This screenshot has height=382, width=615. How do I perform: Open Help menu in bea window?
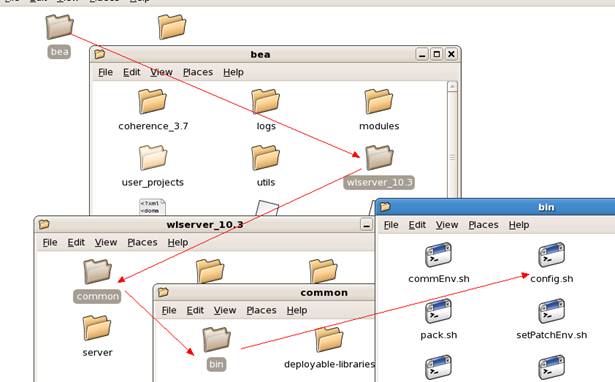(x=233, y=72)
